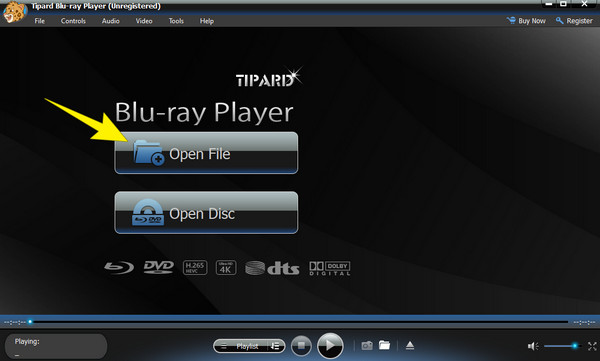
Task: Open the Help menu
Action: 207,21
